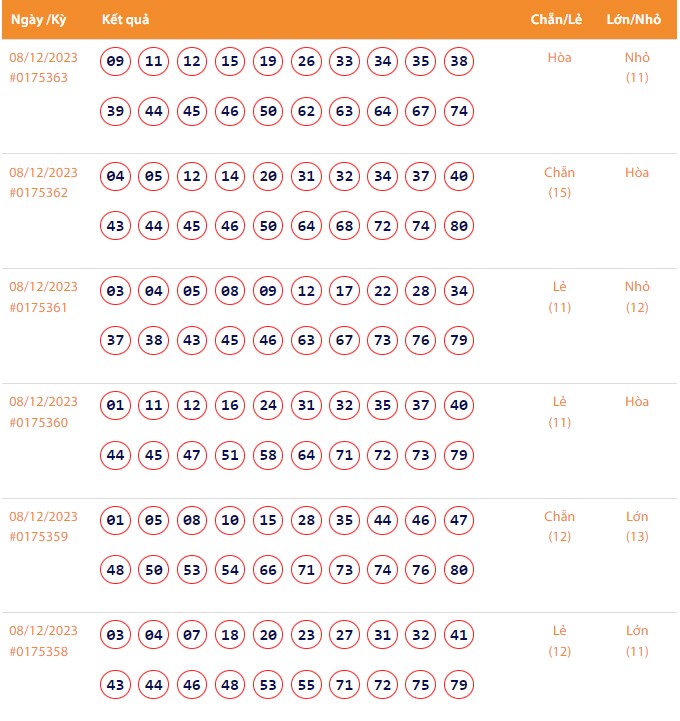The width and height of the screenshot is (680, 721).
Task: Click "Lớn (13)" result for draw #0175359
Action: (637, 527)
